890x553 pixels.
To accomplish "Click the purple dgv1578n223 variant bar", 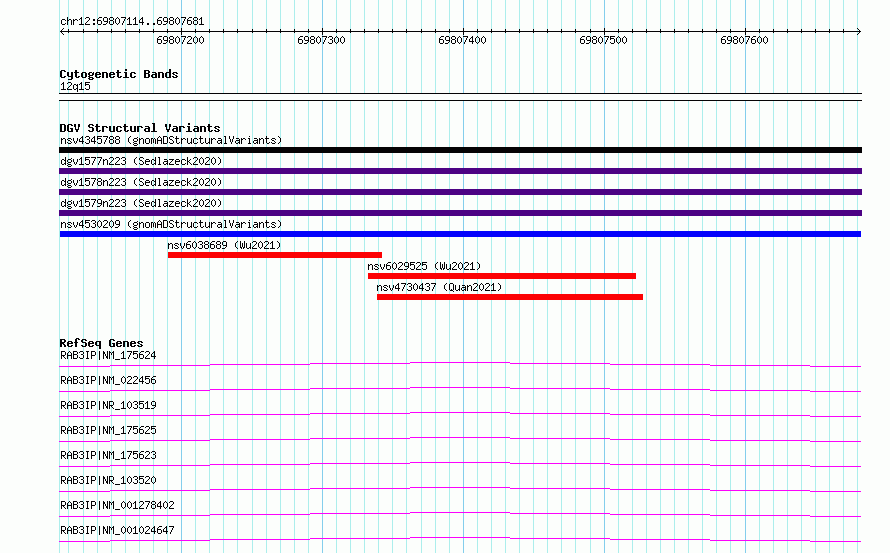I will pos(460,192).
